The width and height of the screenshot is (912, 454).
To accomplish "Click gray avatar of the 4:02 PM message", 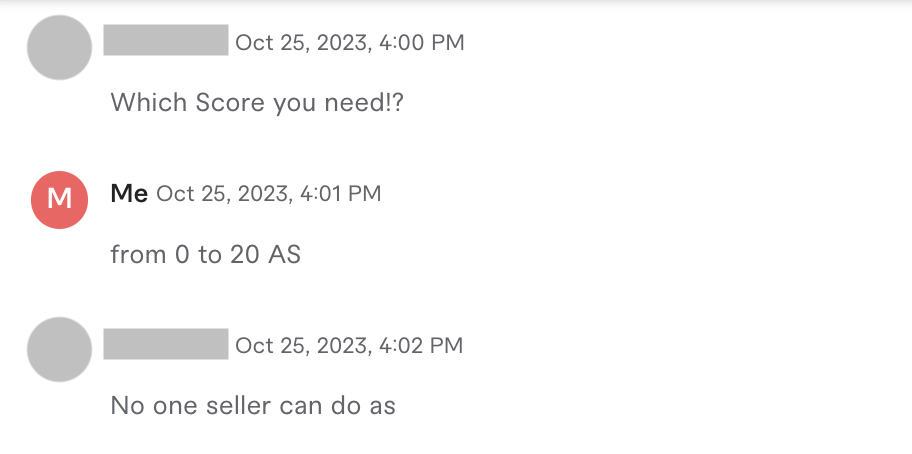I will 59,349.
